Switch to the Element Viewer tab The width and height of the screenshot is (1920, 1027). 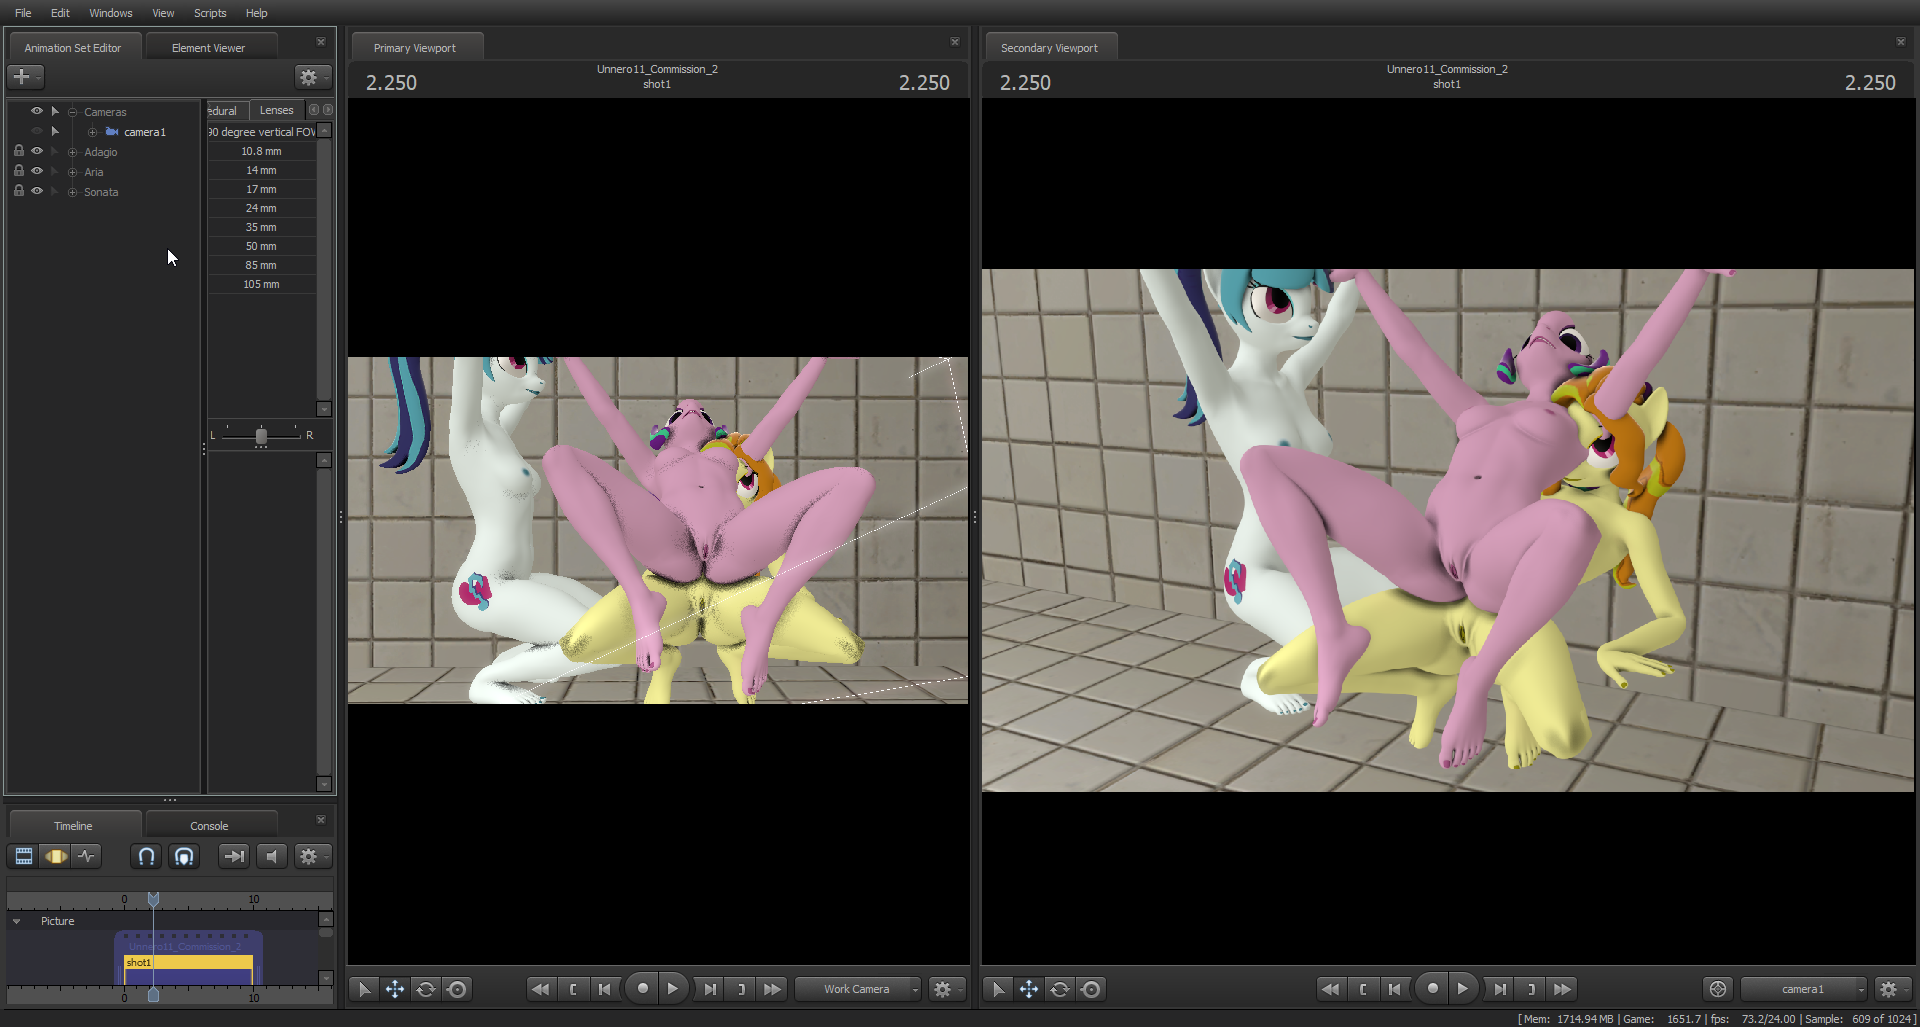click(208, 48)
